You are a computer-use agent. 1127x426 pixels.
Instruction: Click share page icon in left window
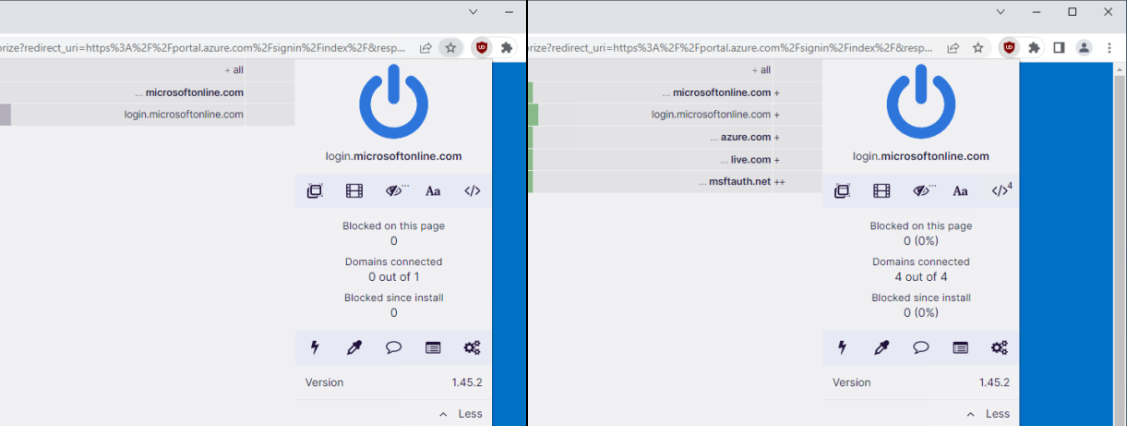(x=426, y=47)
